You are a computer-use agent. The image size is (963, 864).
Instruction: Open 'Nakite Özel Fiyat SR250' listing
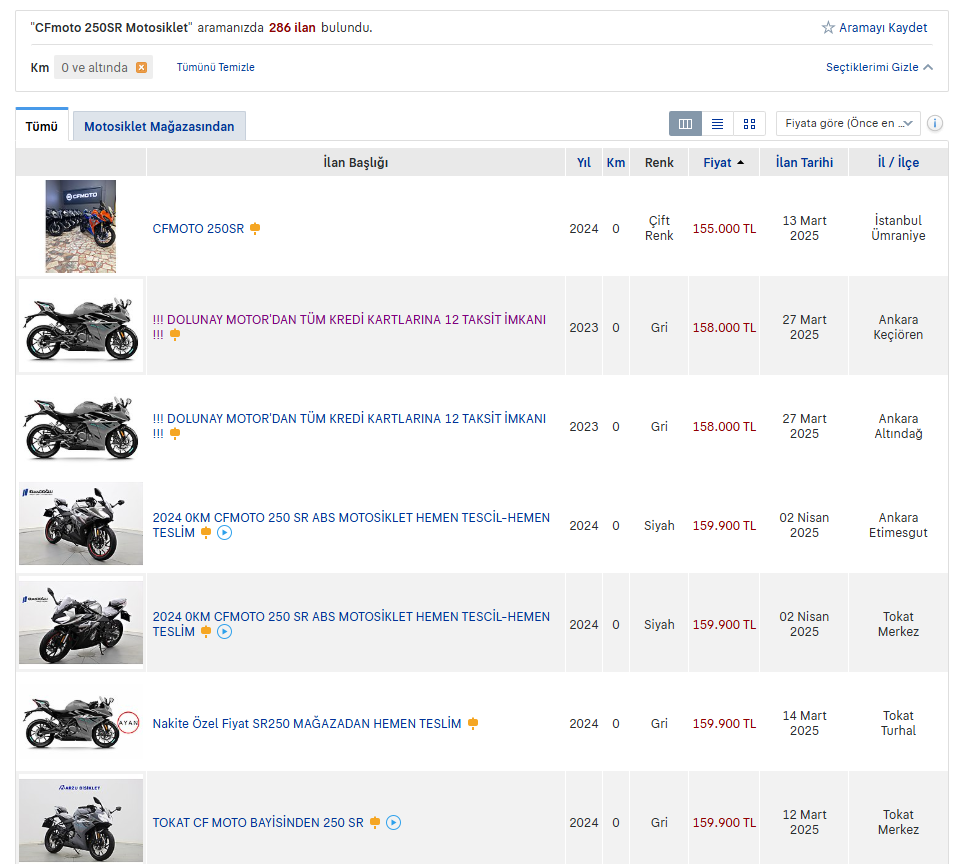pos(306,723)
